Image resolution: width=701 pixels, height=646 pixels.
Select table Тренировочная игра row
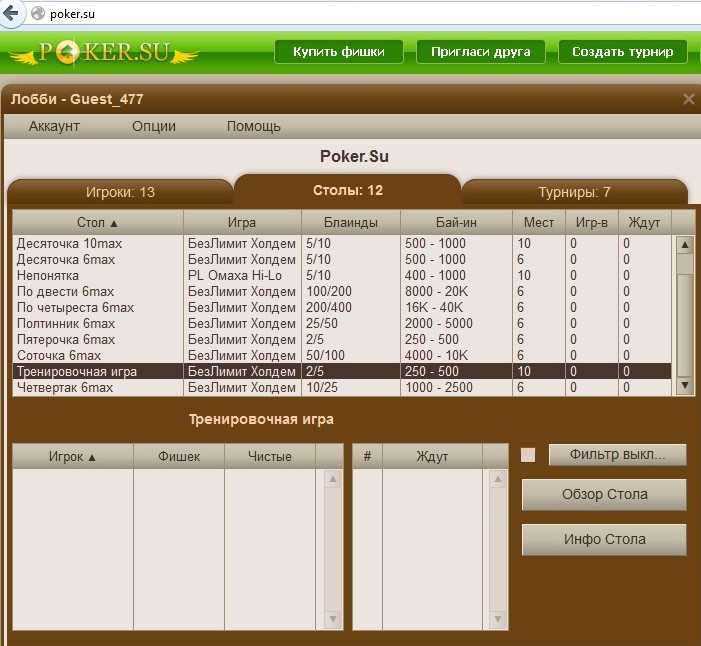pos(342,372)
